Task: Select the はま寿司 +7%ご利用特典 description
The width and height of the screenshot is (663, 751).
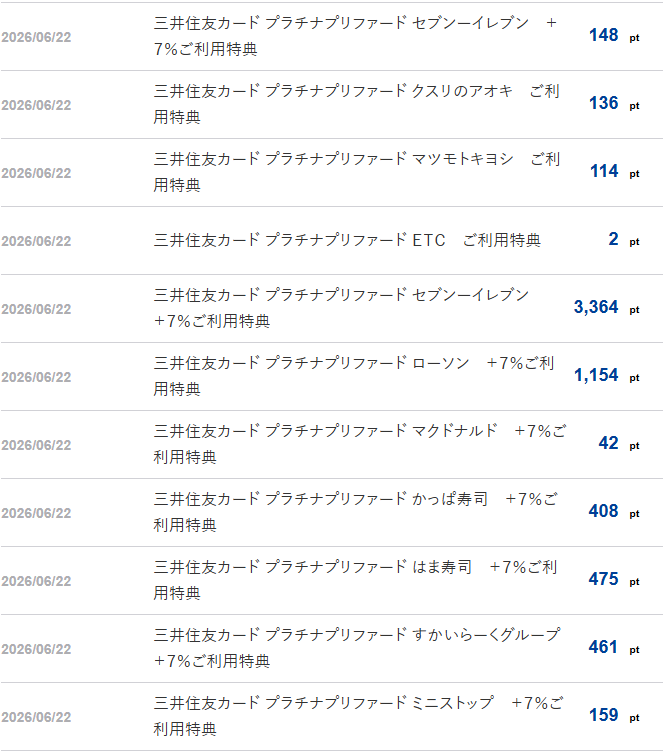Action: (x=355, y=580)
